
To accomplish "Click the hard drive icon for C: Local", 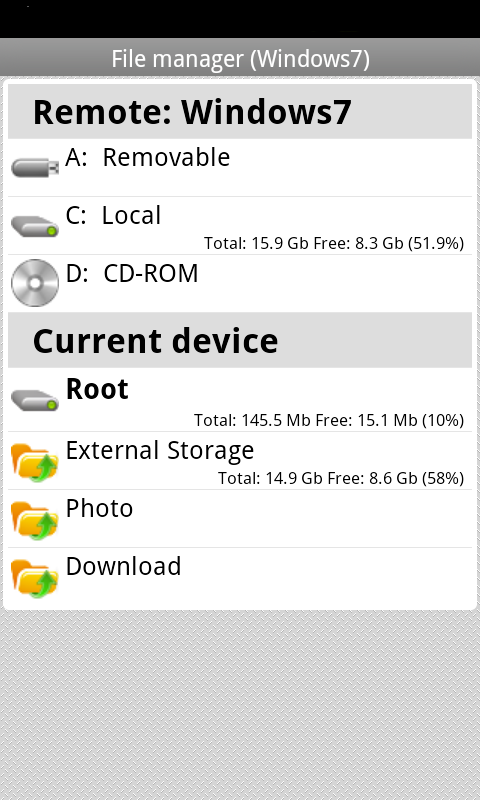I will (x=35, y=226).
